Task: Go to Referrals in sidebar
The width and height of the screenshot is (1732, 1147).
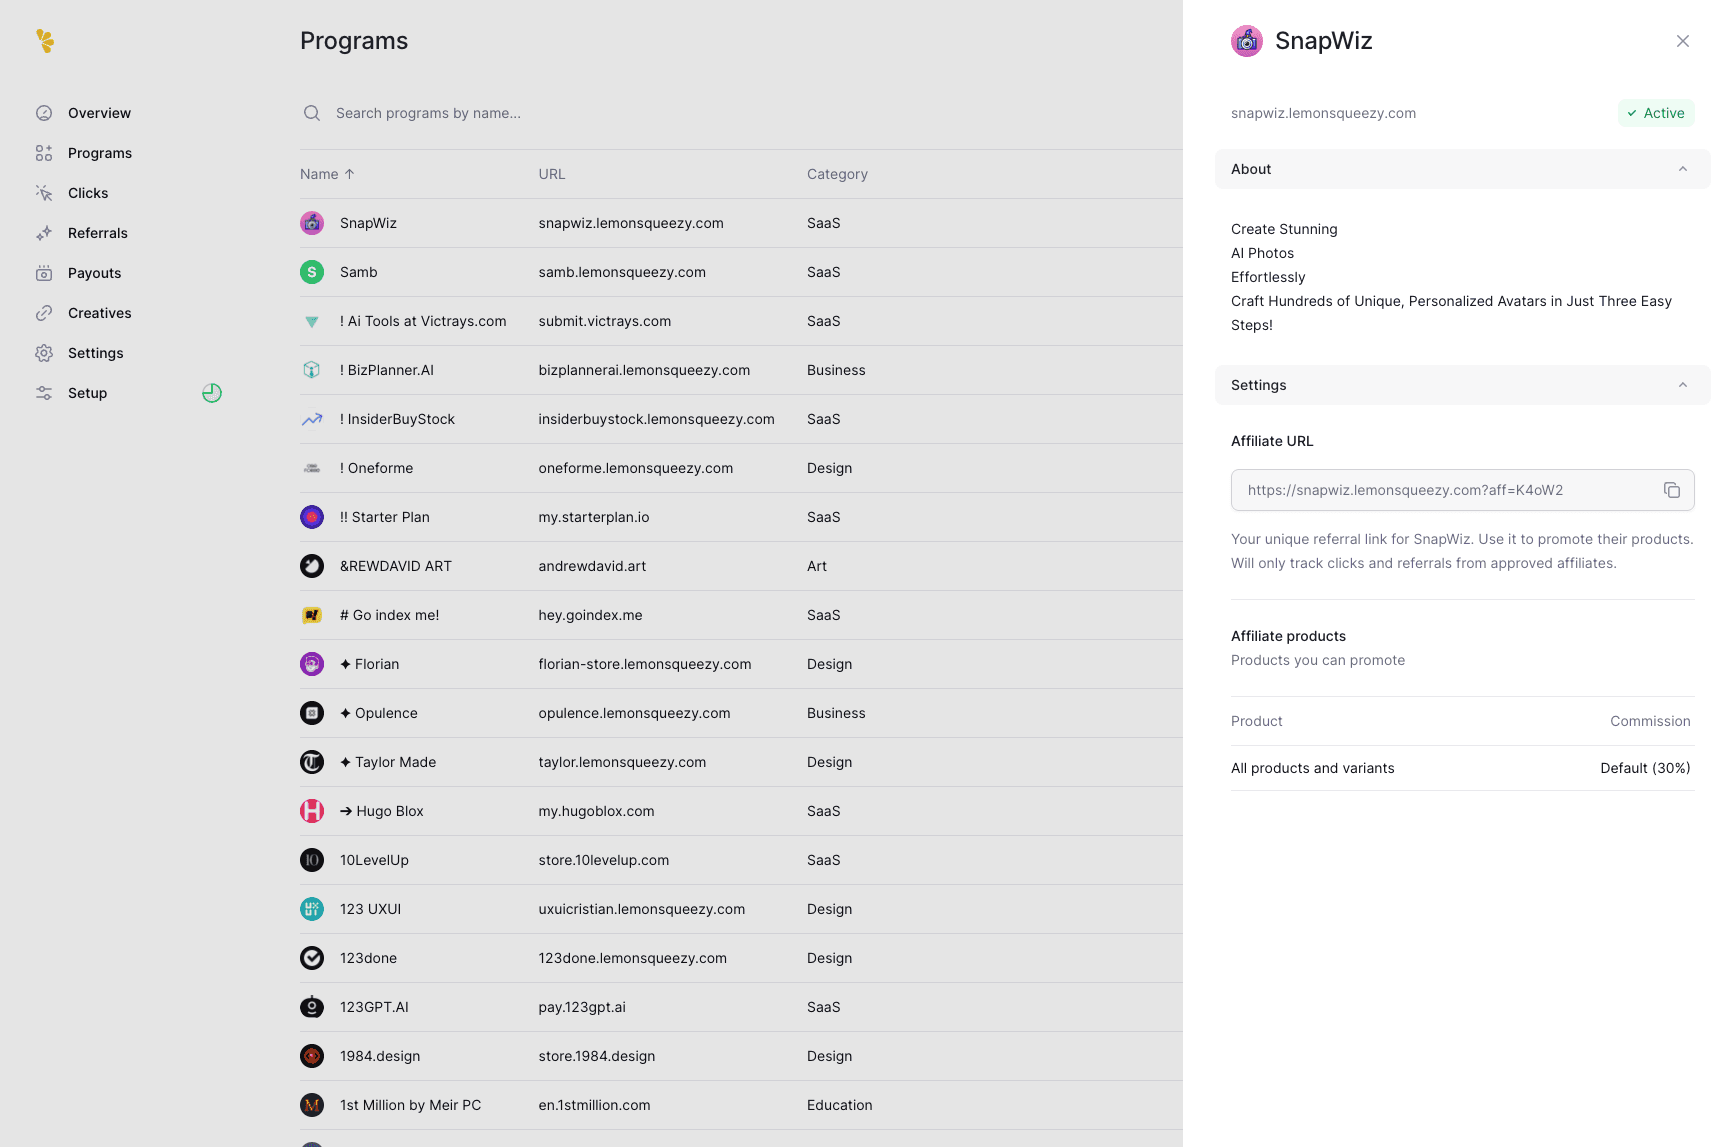Action: [97, 233]
